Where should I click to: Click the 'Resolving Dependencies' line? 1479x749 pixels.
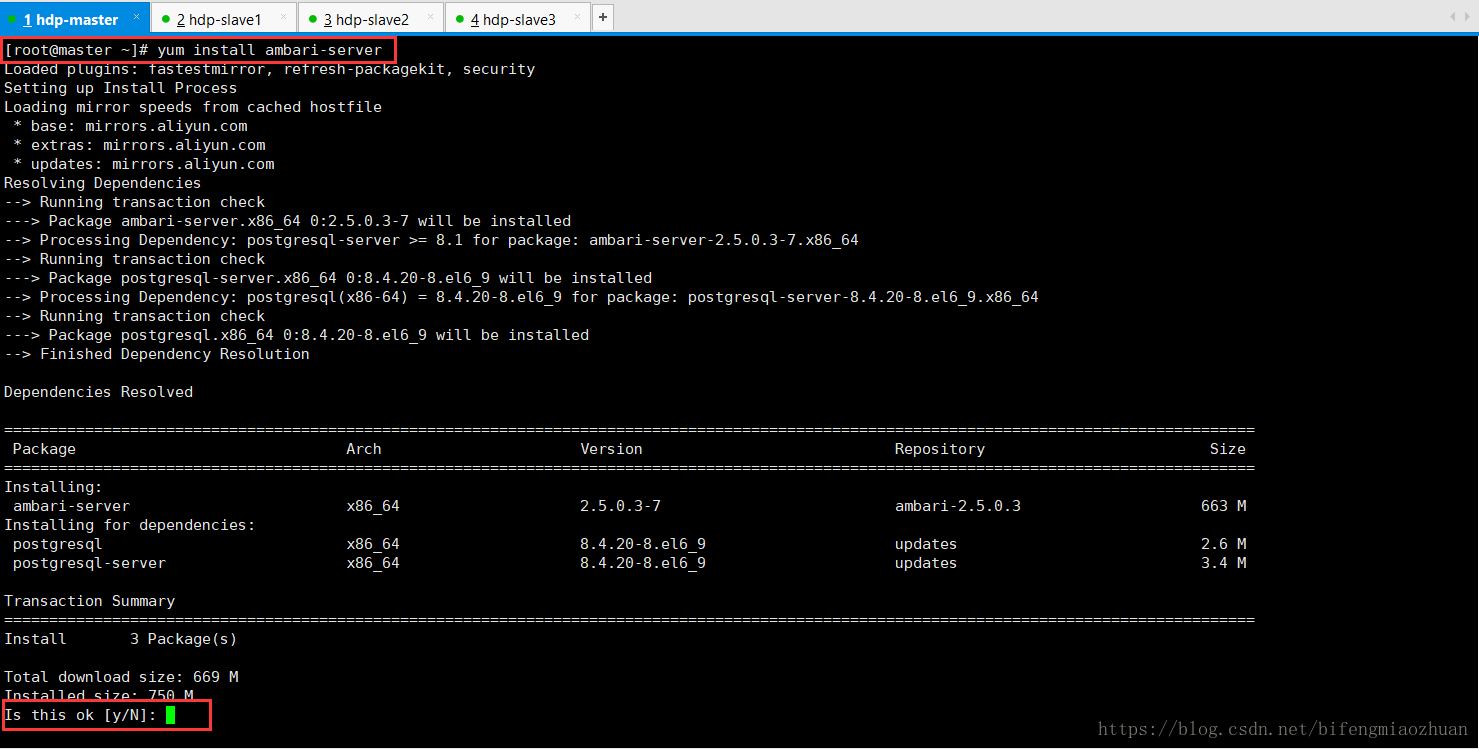coord(103,183)
